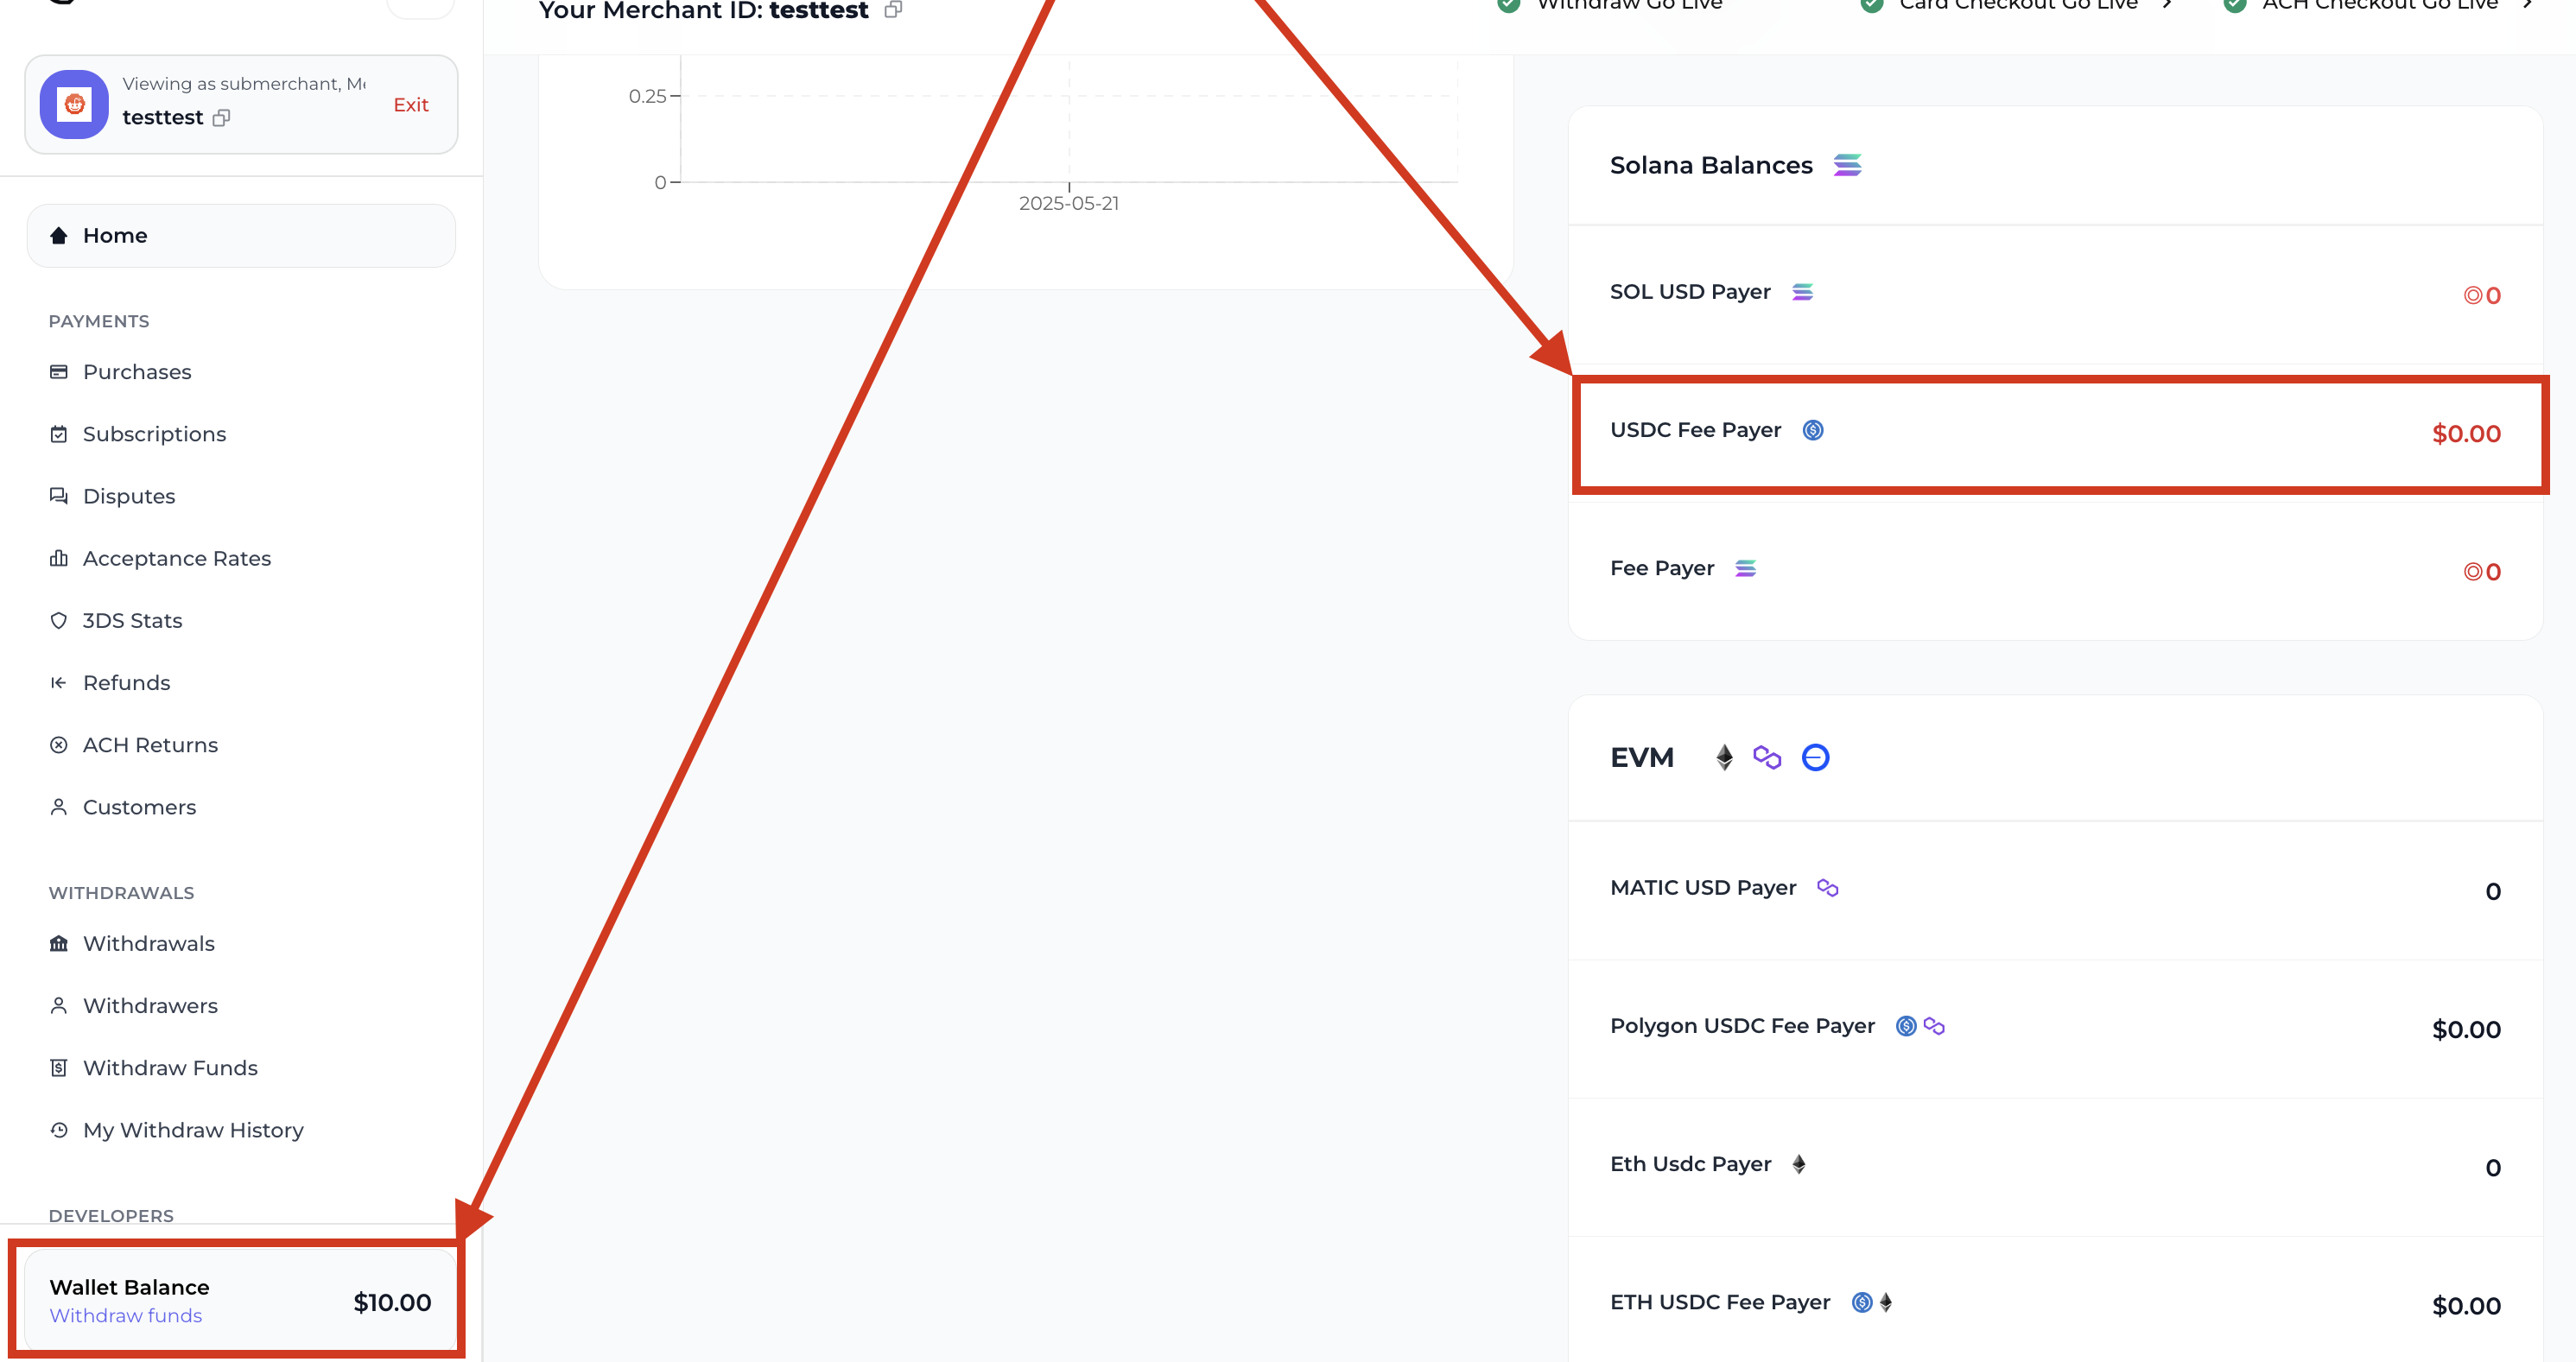Click Solana icon beside Solana Balances
Image resolution: width=2576 pixels, height=1362 pixels.
1847,165
